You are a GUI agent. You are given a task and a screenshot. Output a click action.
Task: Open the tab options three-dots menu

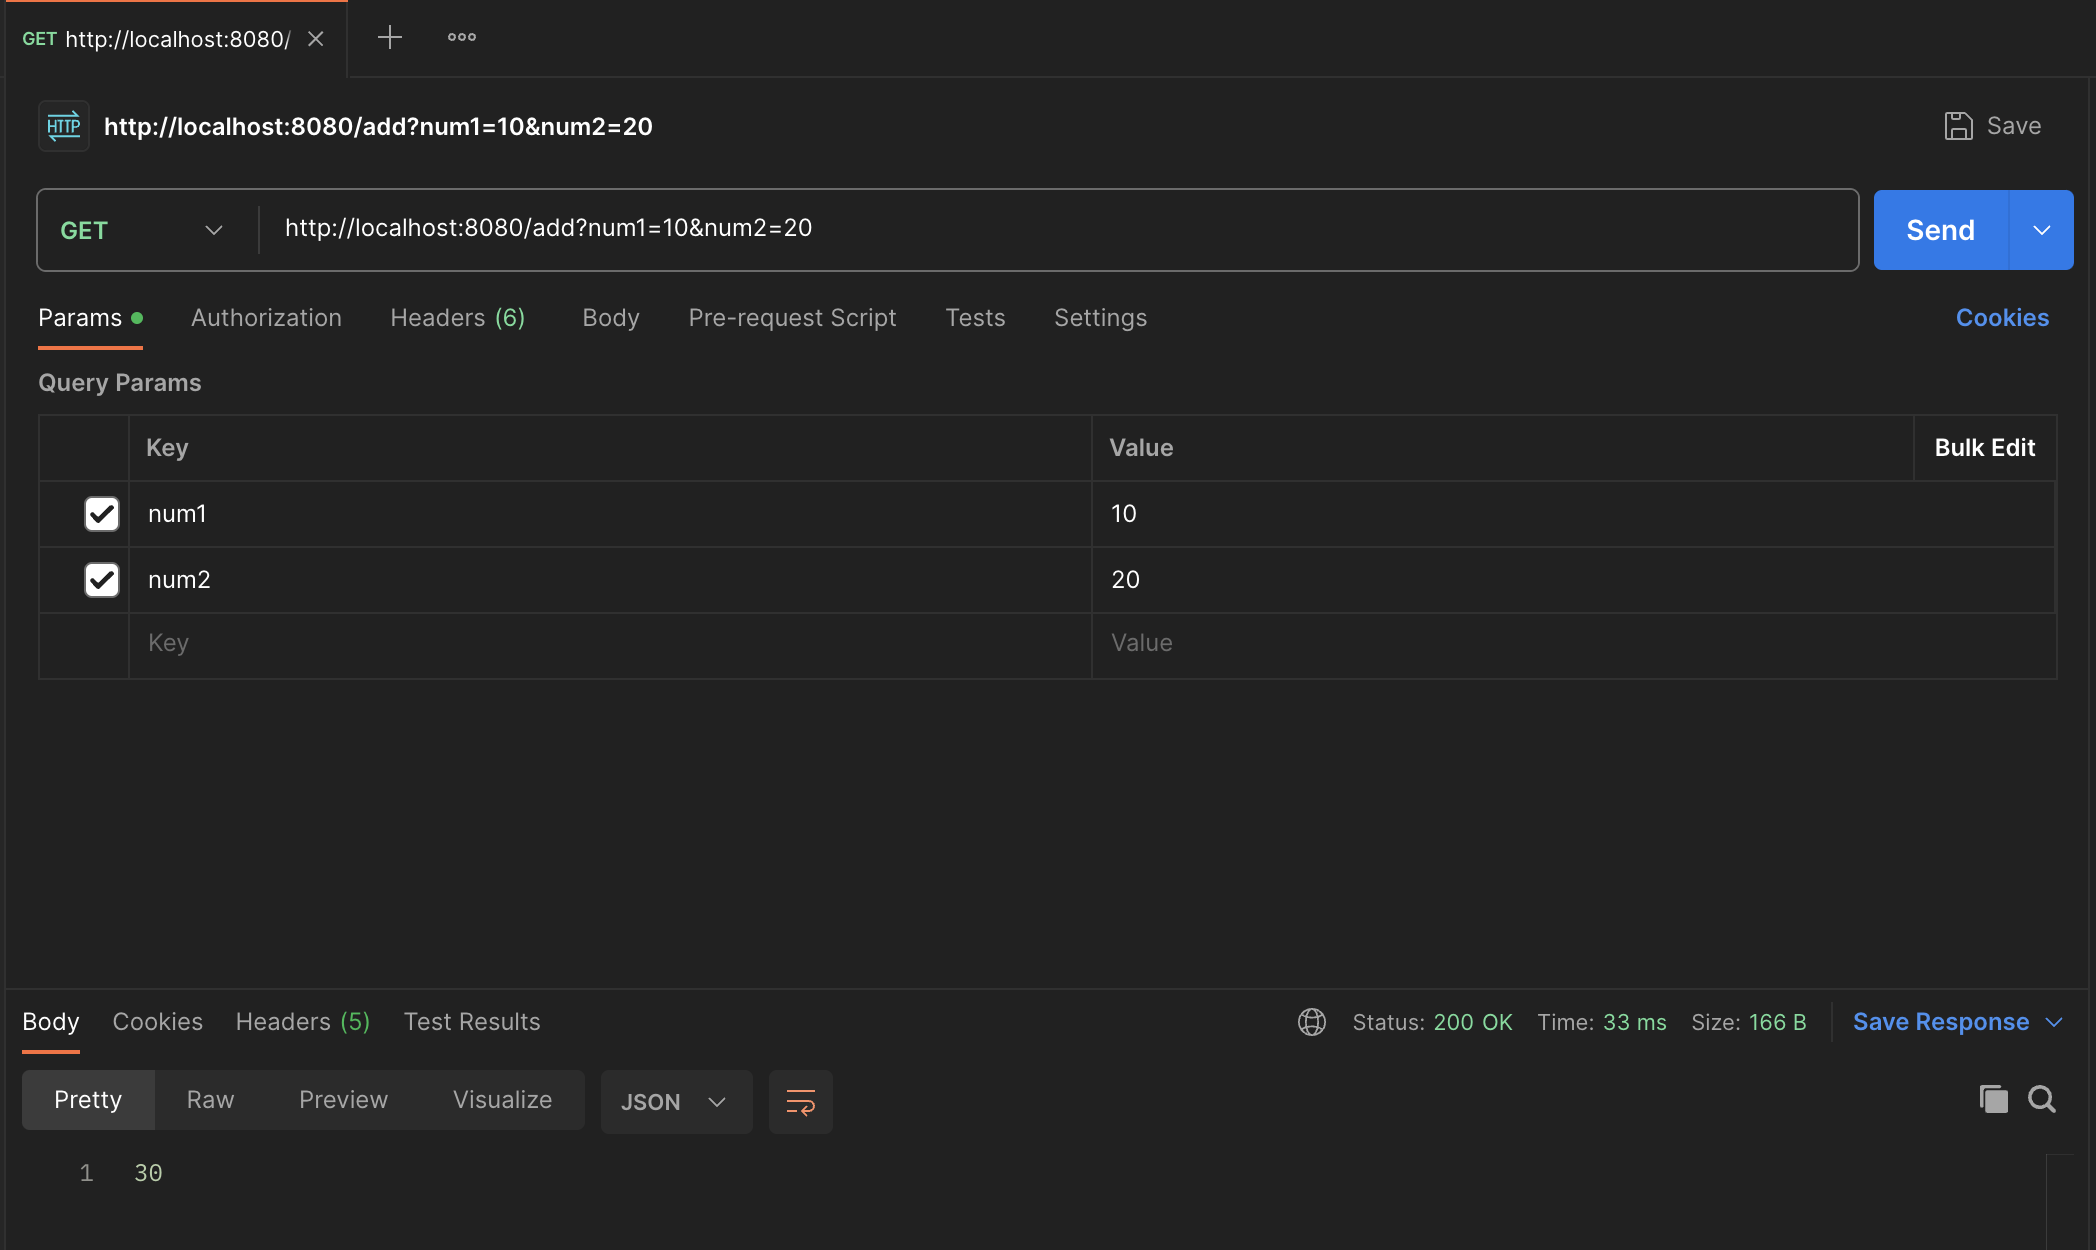coord(461,38)
